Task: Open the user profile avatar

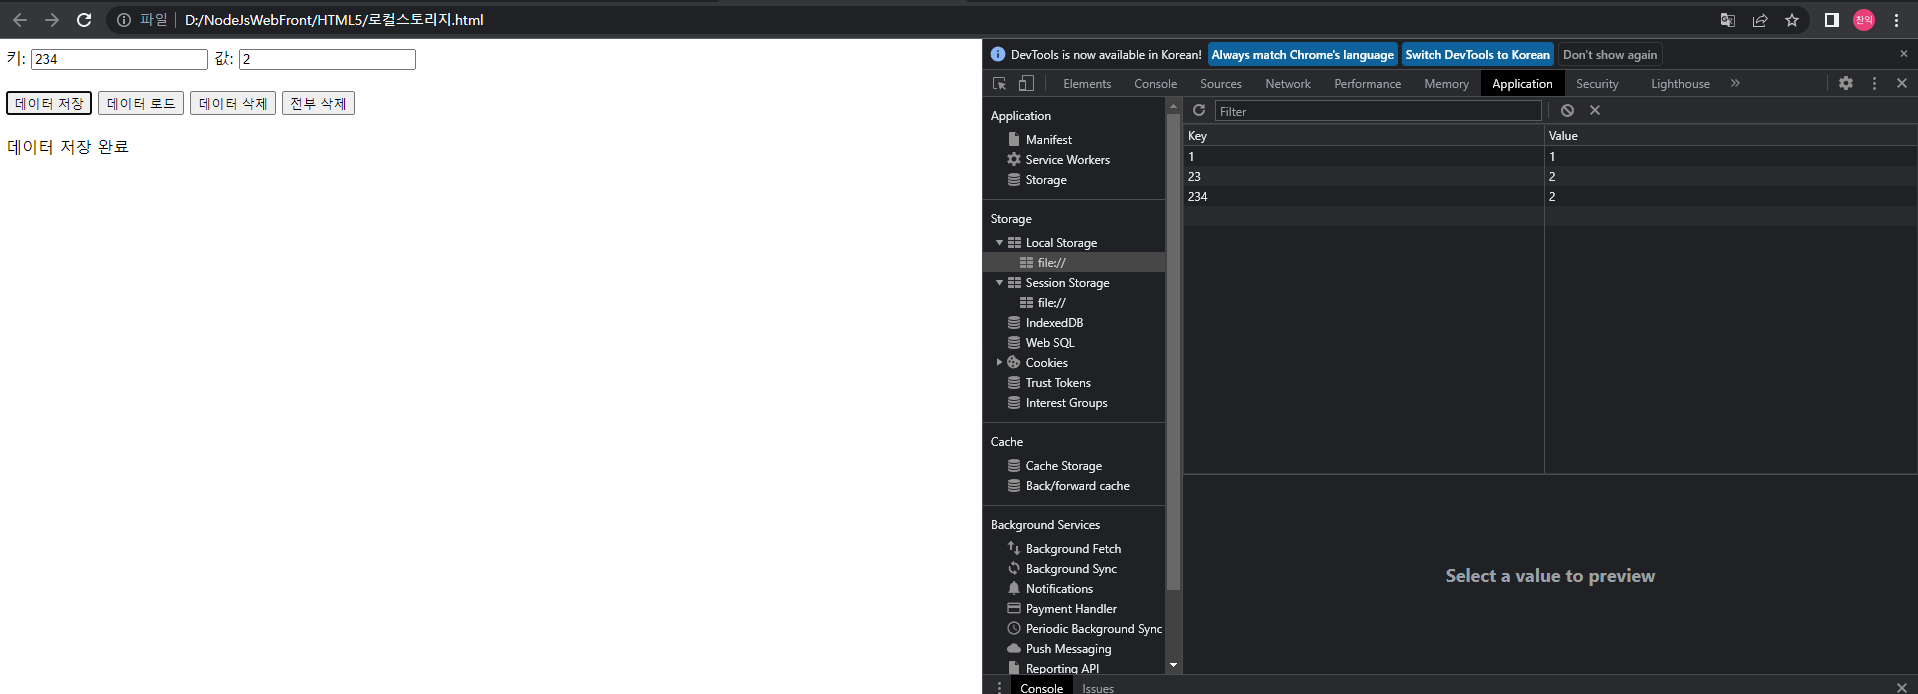Action: [x=1864, y=20]
